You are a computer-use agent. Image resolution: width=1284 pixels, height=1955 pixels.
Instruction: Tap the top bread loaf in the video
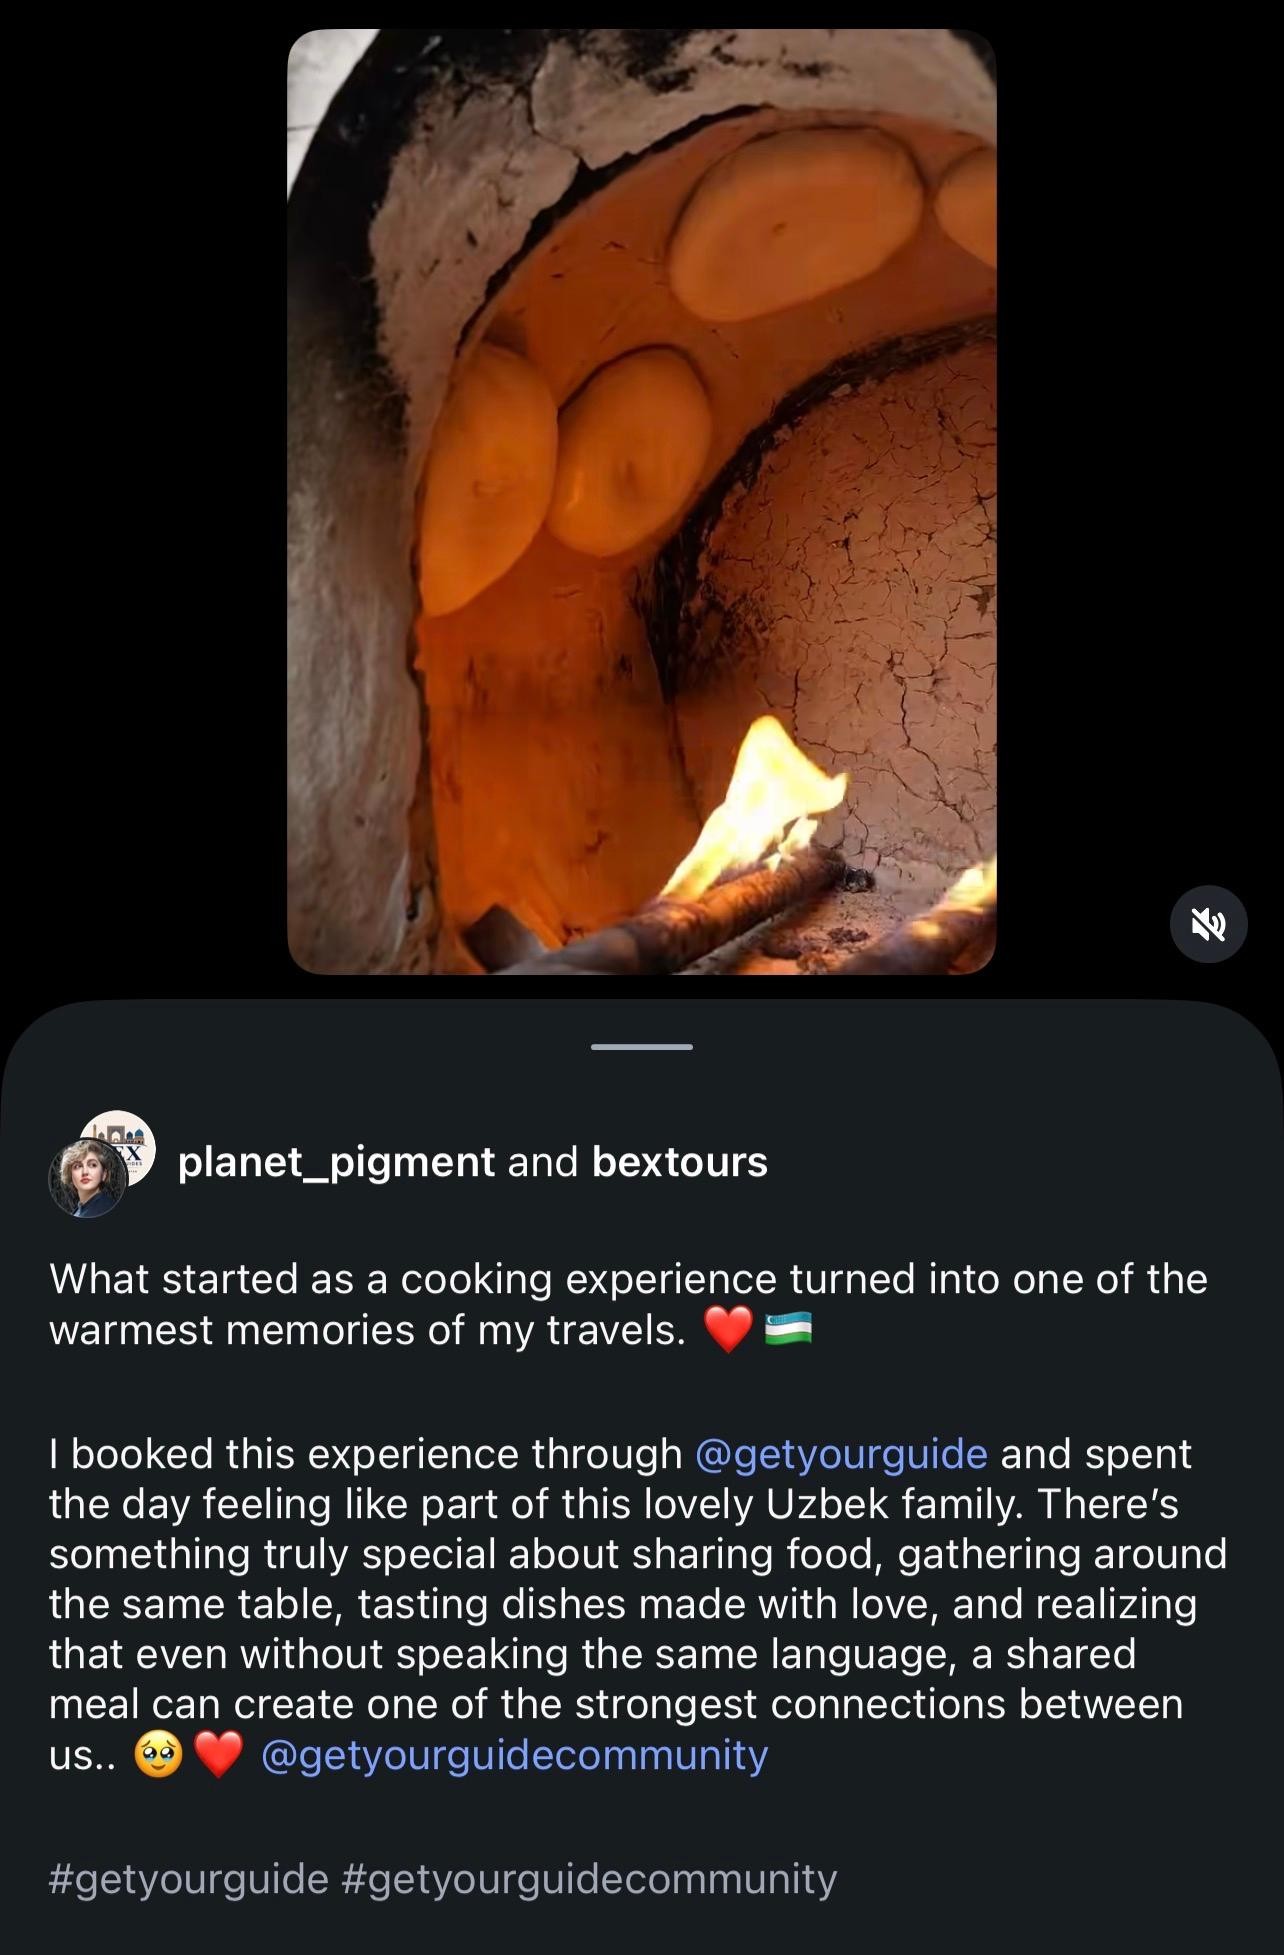tap(796, 230)
